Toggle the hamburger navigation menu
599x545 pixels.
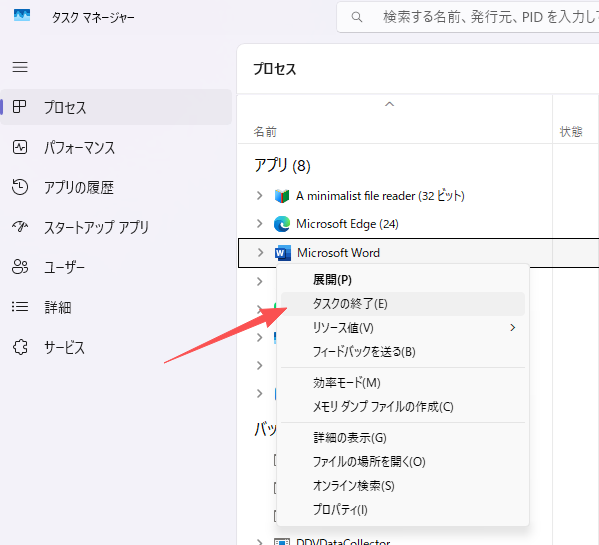coord(20,67)
